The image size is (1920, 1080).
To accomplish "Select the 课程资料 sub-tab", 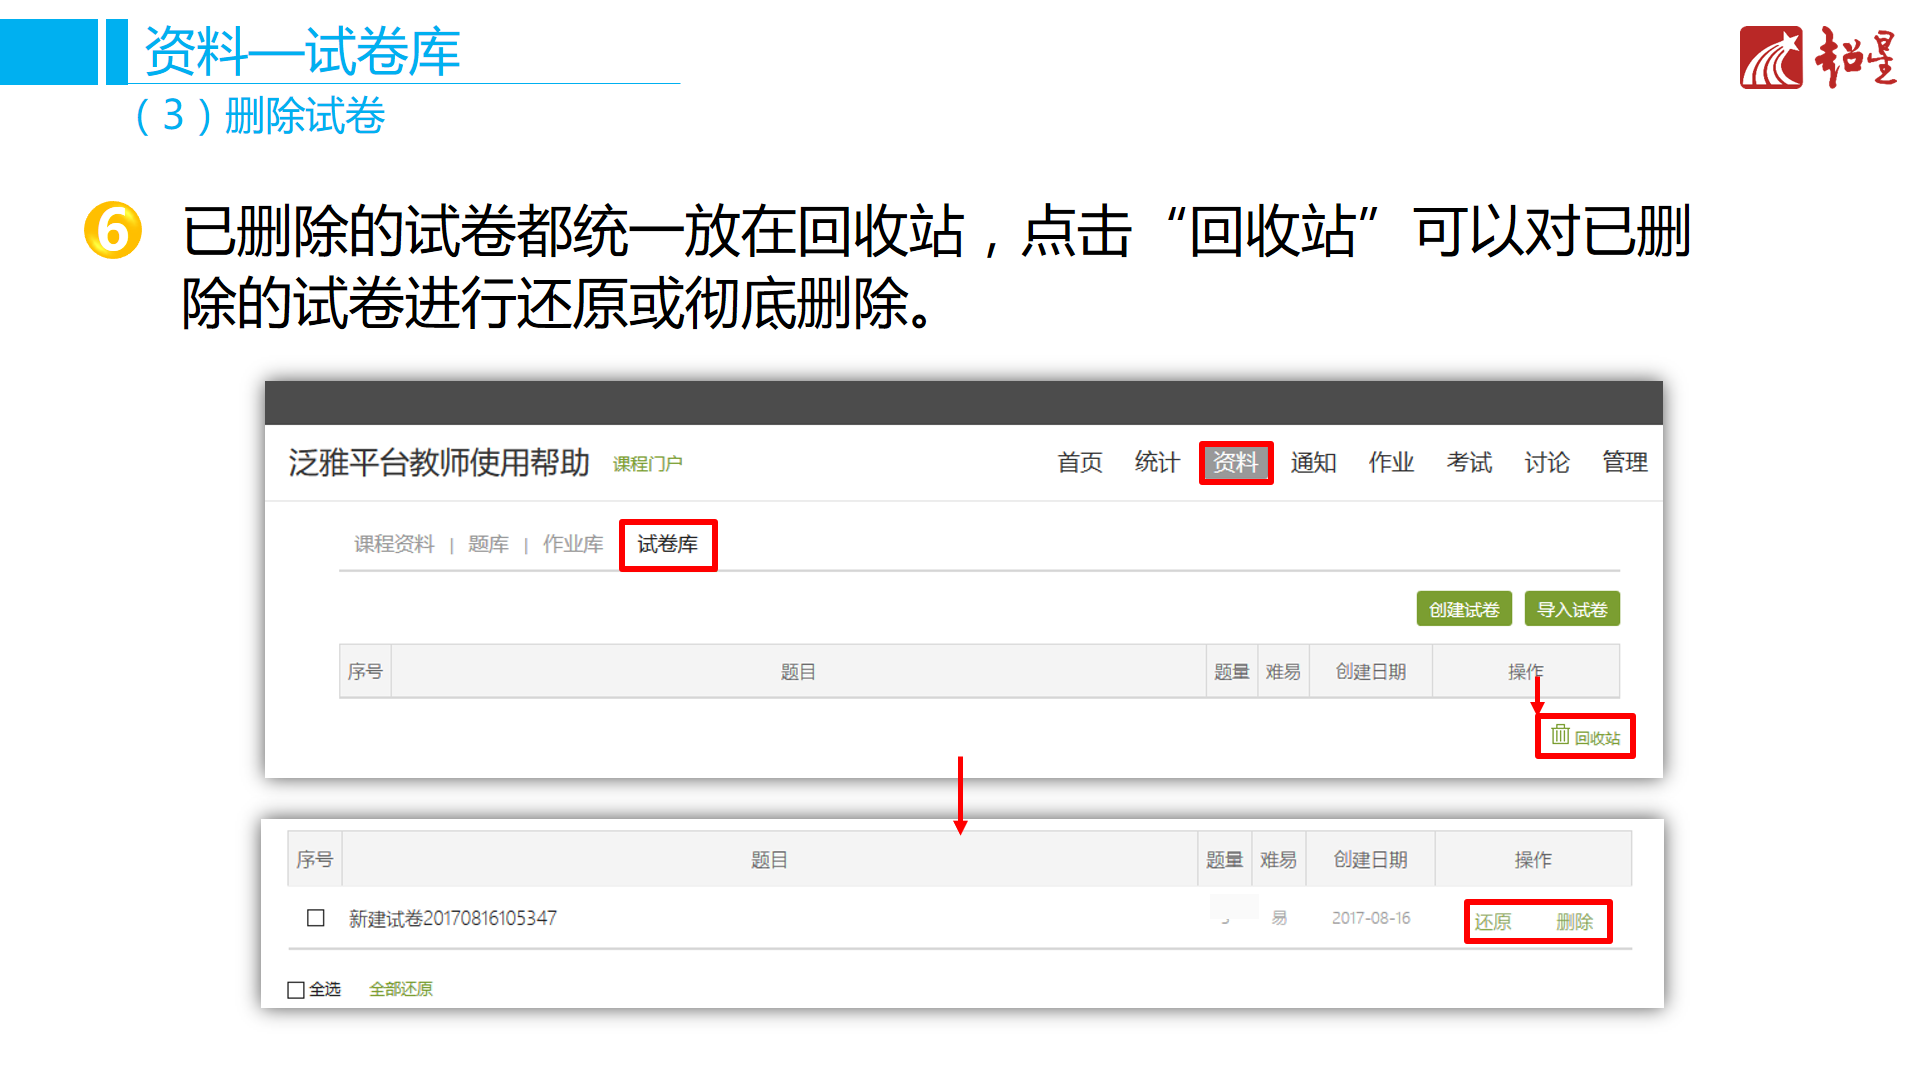I will (x=394, y=545).
